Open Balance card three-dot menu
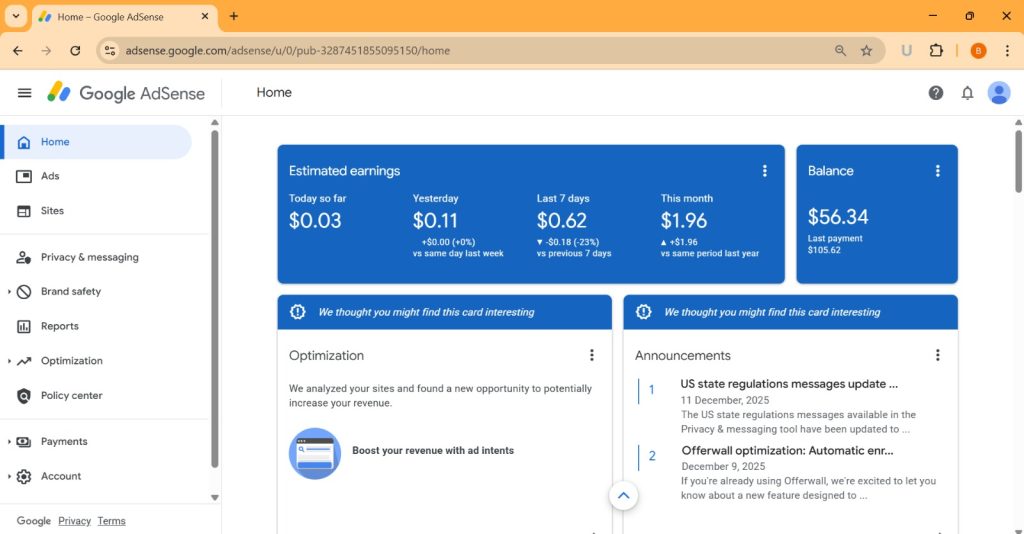This screenshot has height=534, width=1024. (937, 171)
